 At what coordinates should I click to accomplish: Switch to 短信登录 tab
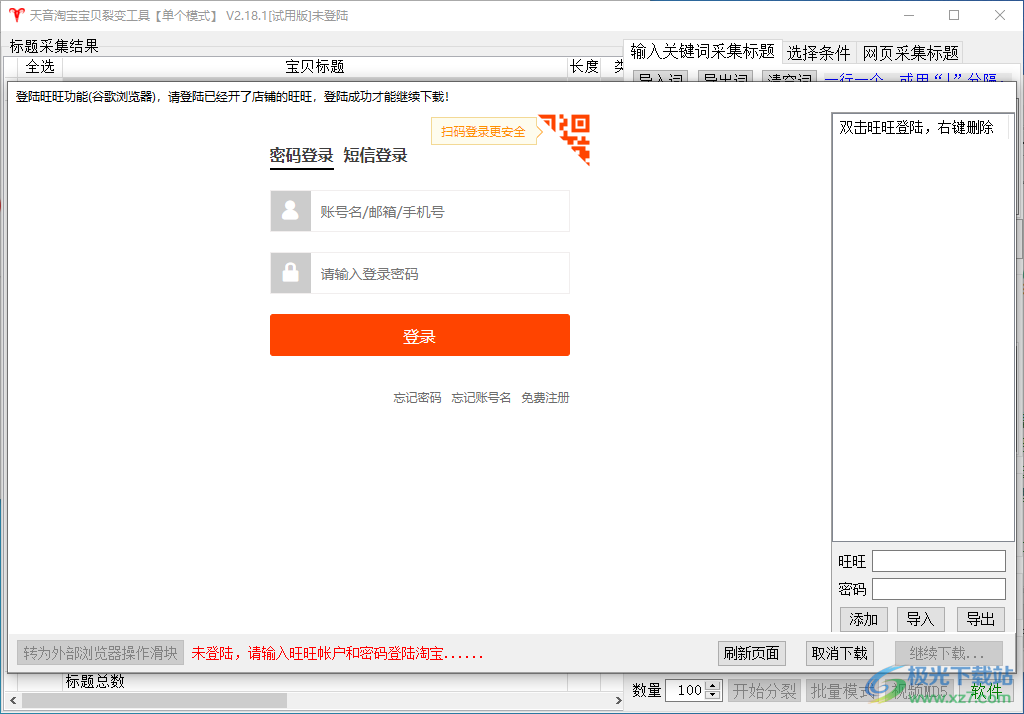point(376,155)
